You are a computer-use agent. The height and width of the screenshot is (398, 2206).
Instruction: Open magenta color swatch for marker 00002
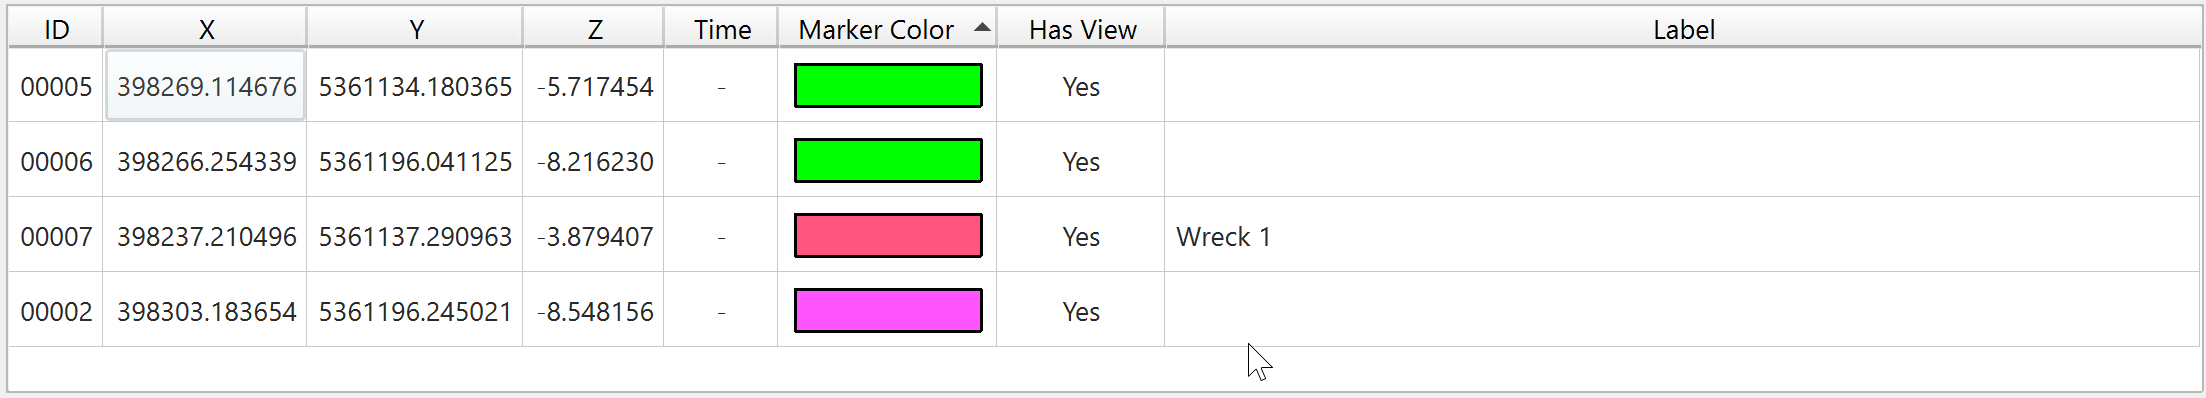[x=888, y=310]
